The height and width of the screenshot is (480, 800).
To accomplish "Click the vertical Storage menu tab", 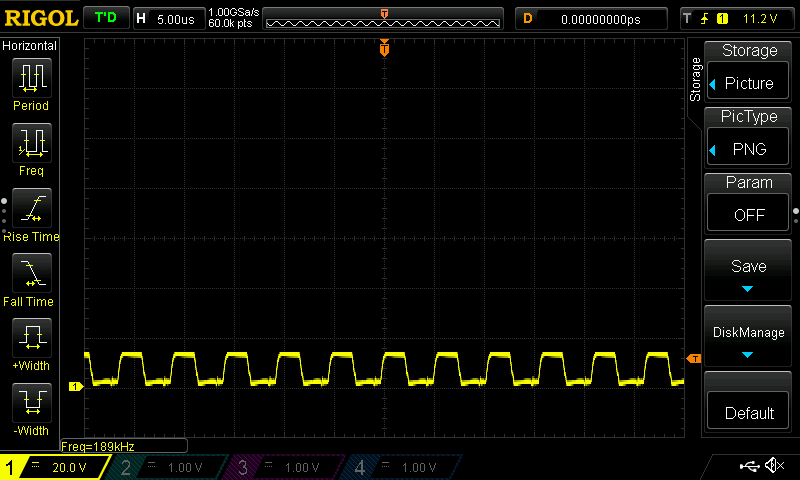I will coord(695,80).
